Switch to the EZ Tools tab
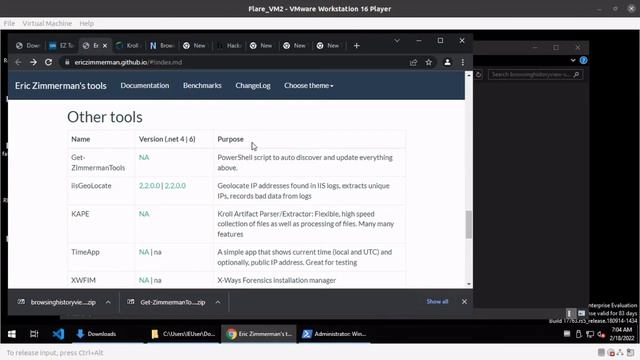 61,46
